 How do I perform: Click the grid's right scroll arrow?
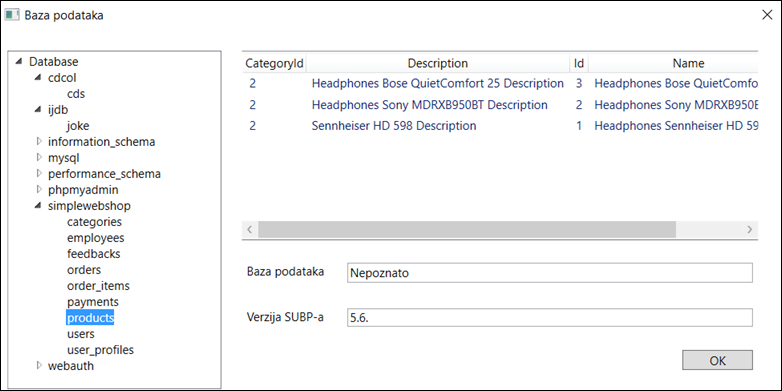pyautogui.click(x=750, y=229)
